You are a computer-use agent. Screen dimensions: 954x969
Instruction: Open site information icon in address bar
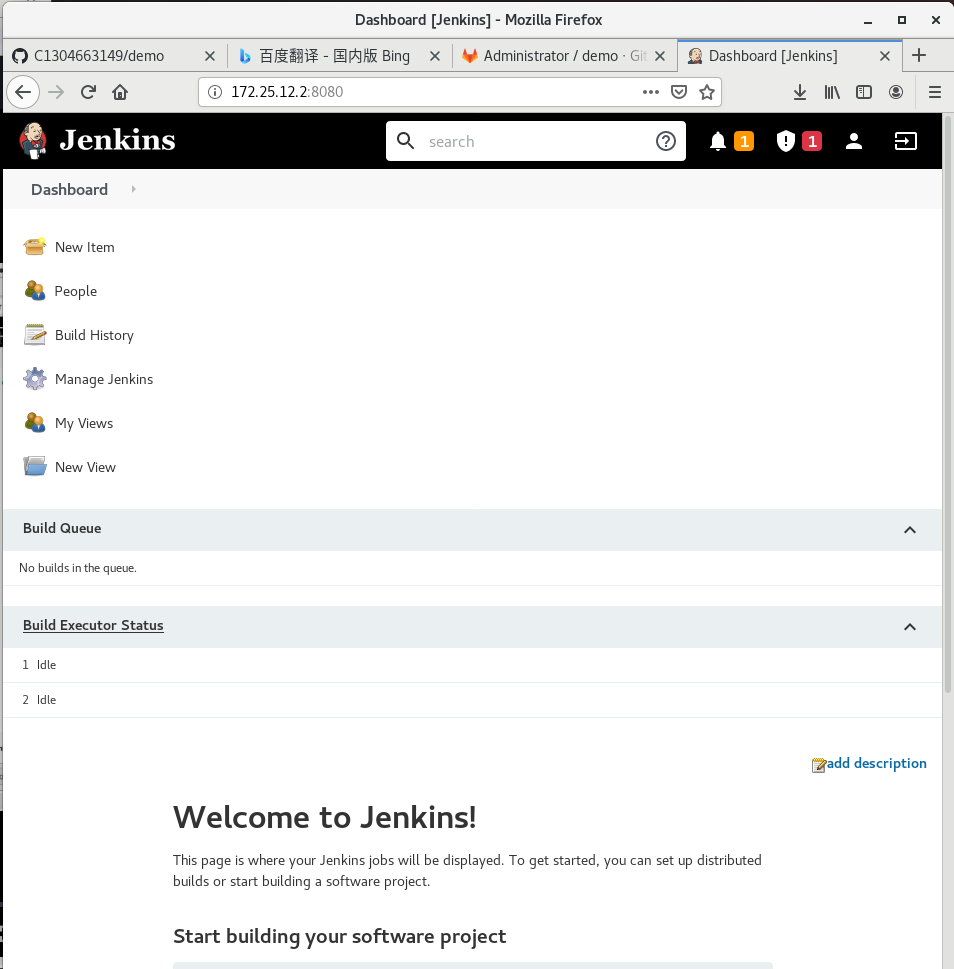pyautogui.click(x=214, y=92)
